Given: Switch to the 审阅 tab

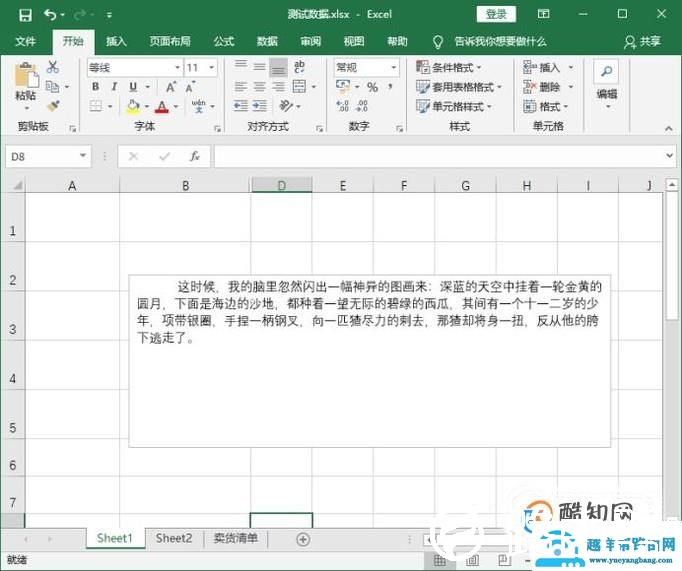Looking at the screenshot, I should click(311, 41).
